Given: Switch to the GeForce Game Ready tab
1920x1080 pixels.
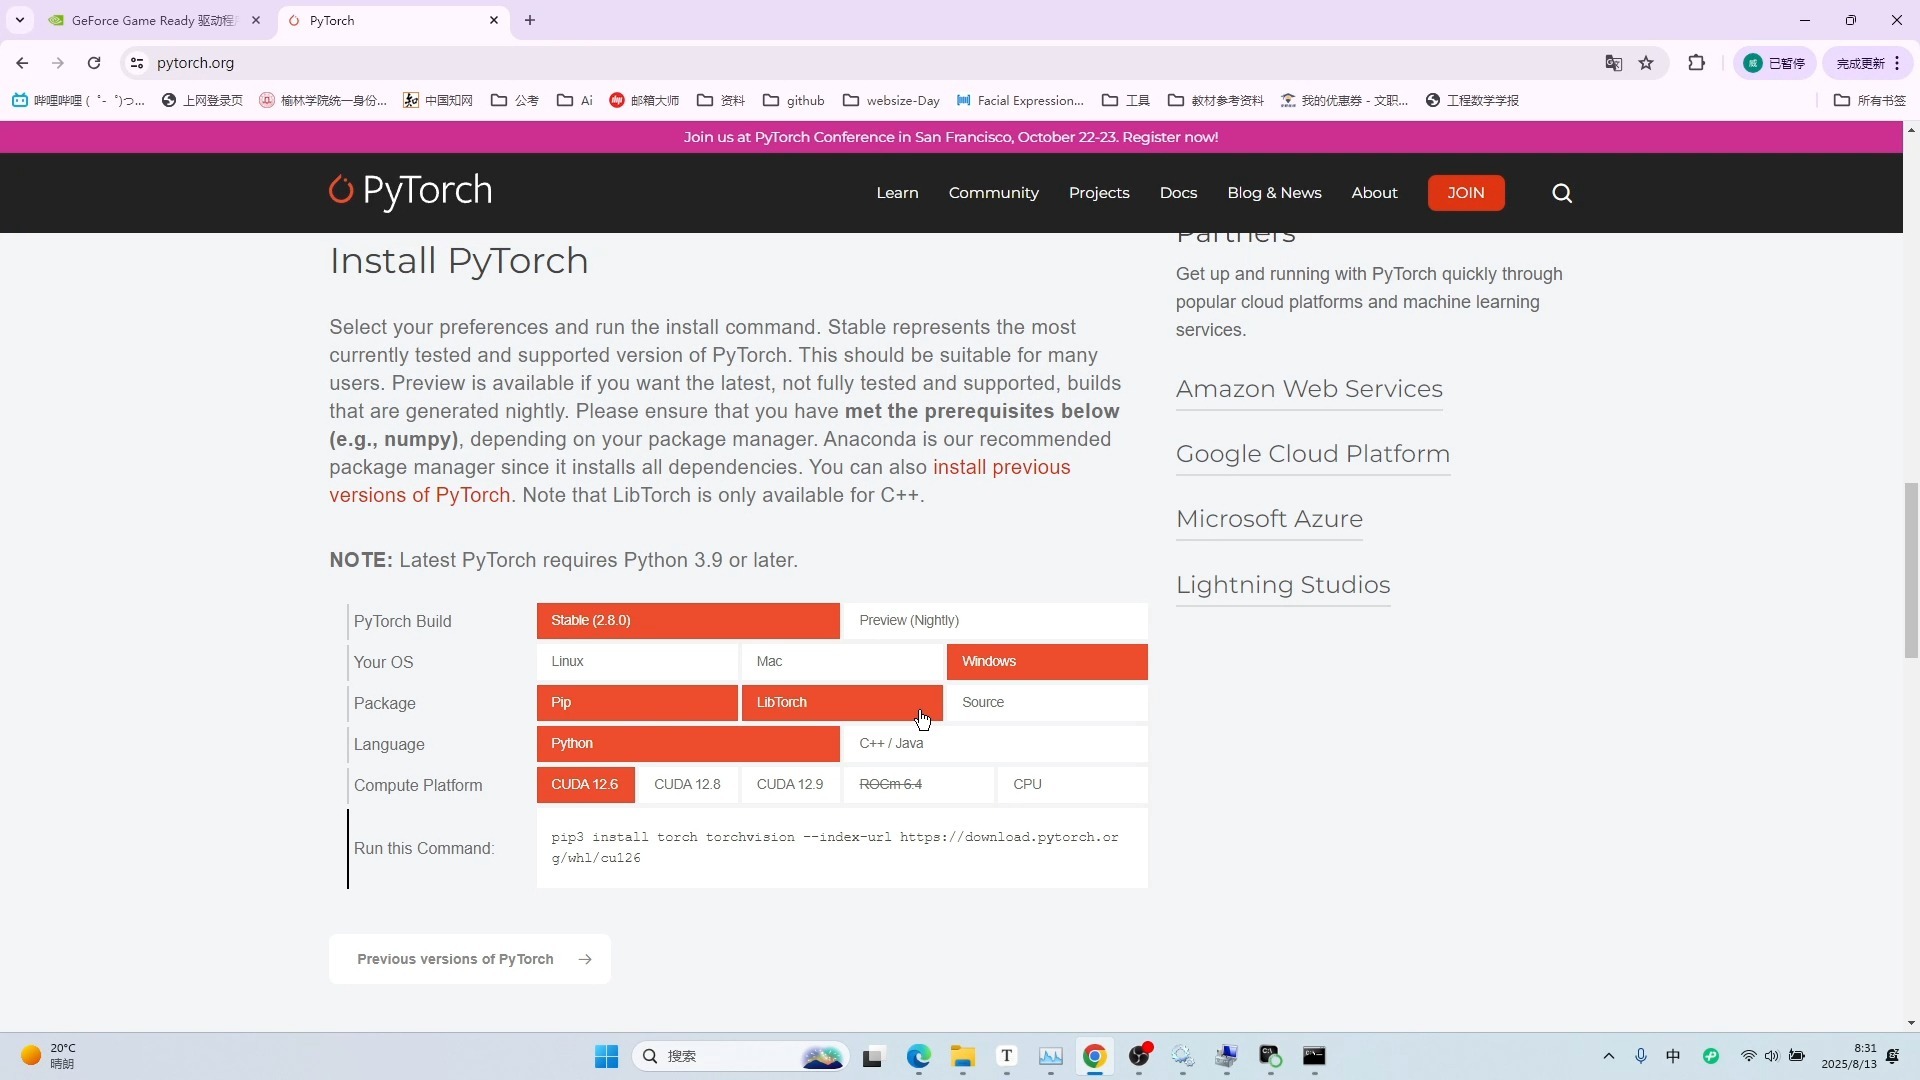Looking at the screenshot, I should tap(150, 20).
